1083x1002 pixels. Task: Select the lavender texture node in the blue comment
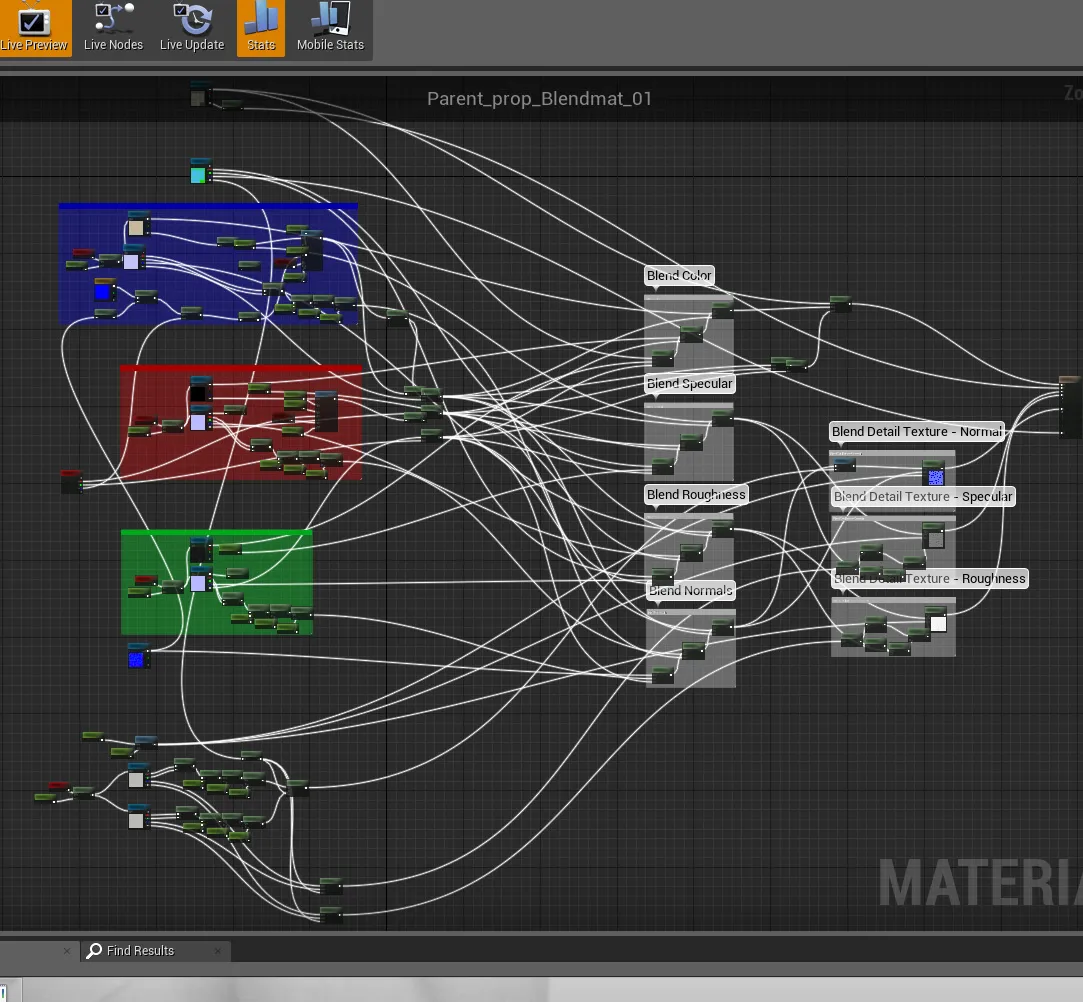pos(133,258)
